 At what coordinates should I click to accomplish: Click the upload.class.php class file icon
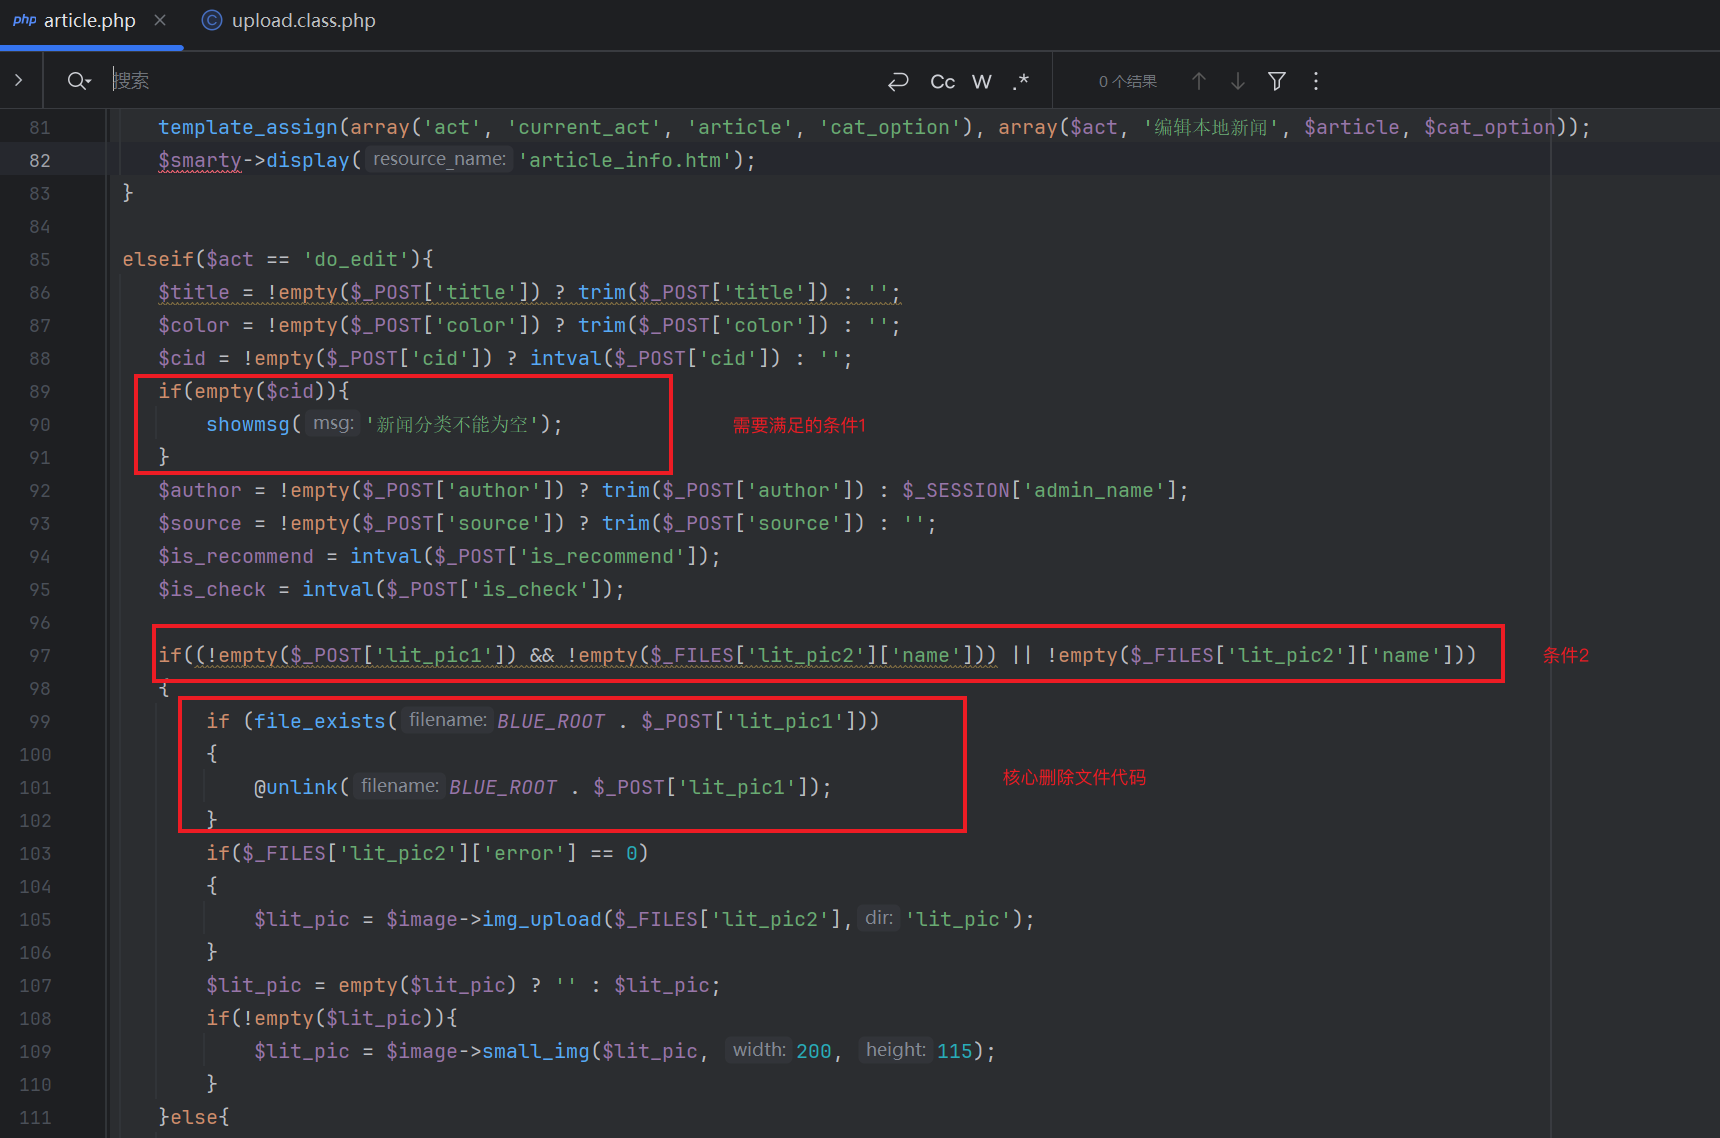[x=212, y=21]
